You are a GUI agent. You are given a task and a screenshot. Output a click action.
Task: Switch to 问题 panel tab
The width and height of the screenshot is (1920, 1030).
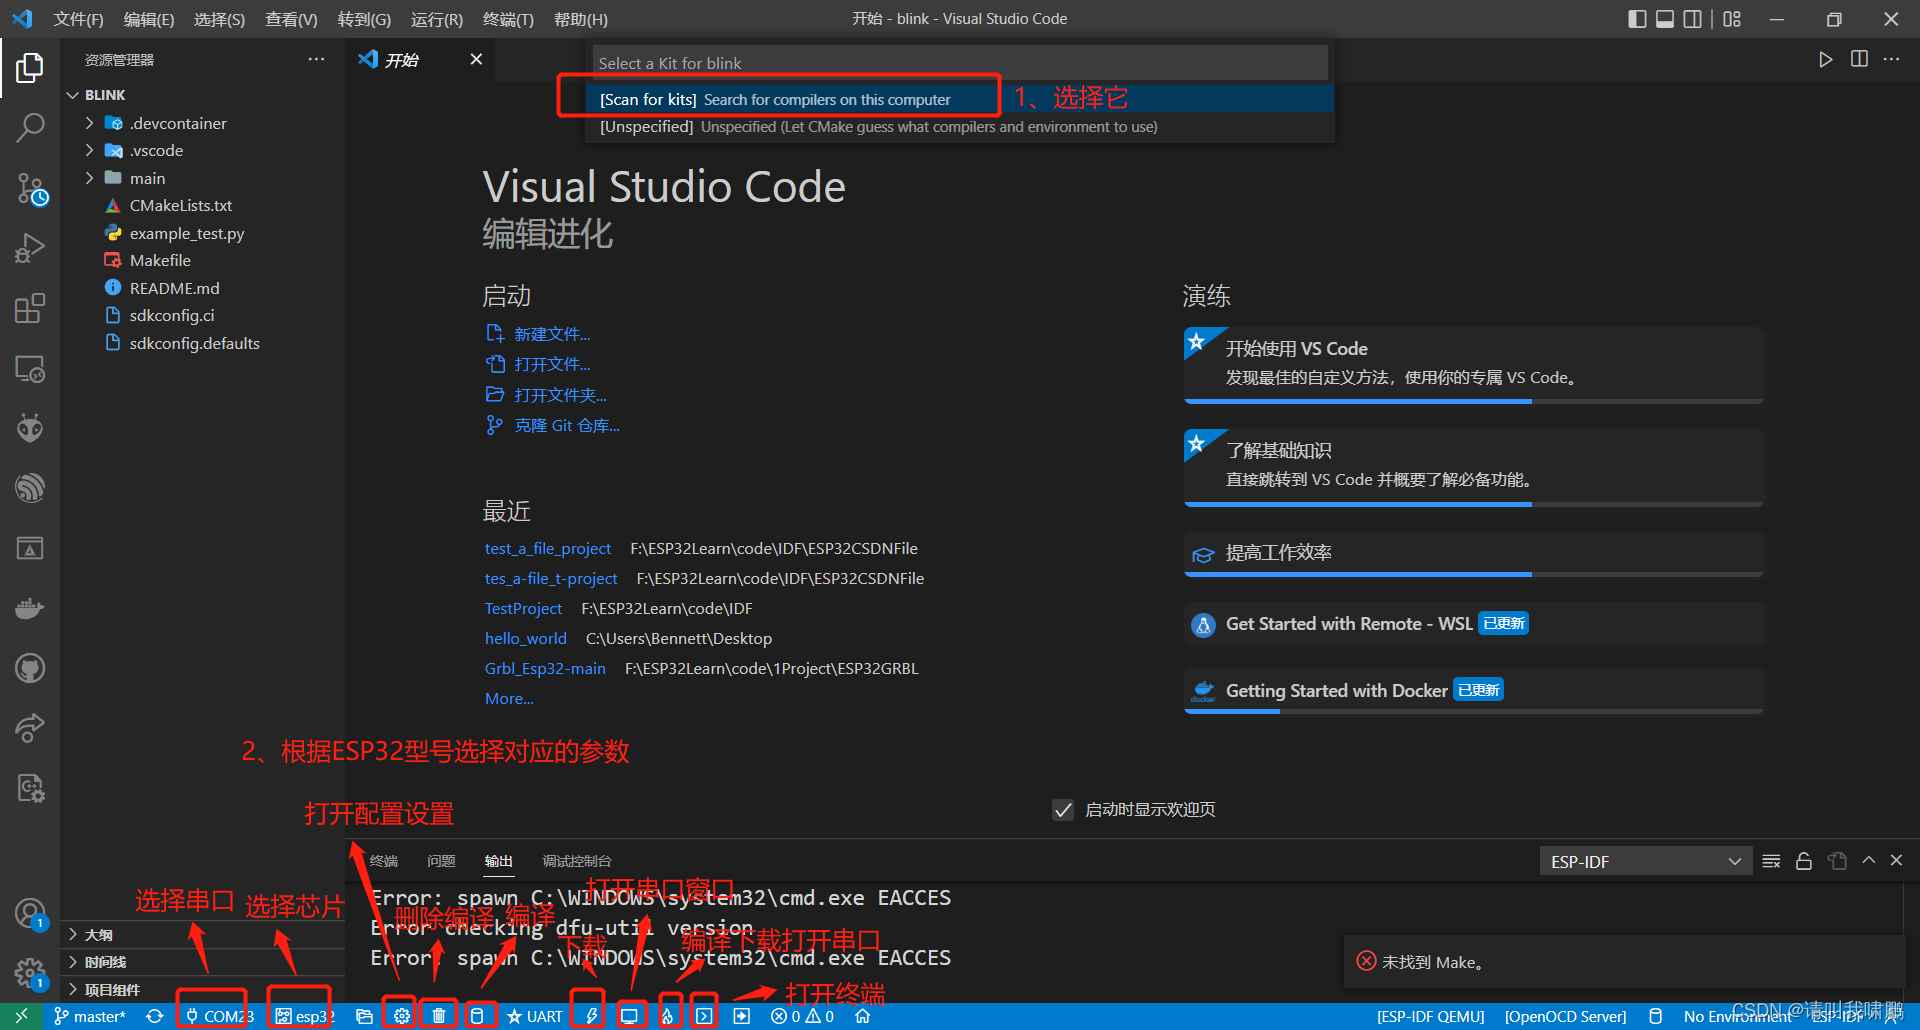coord(441,861)
